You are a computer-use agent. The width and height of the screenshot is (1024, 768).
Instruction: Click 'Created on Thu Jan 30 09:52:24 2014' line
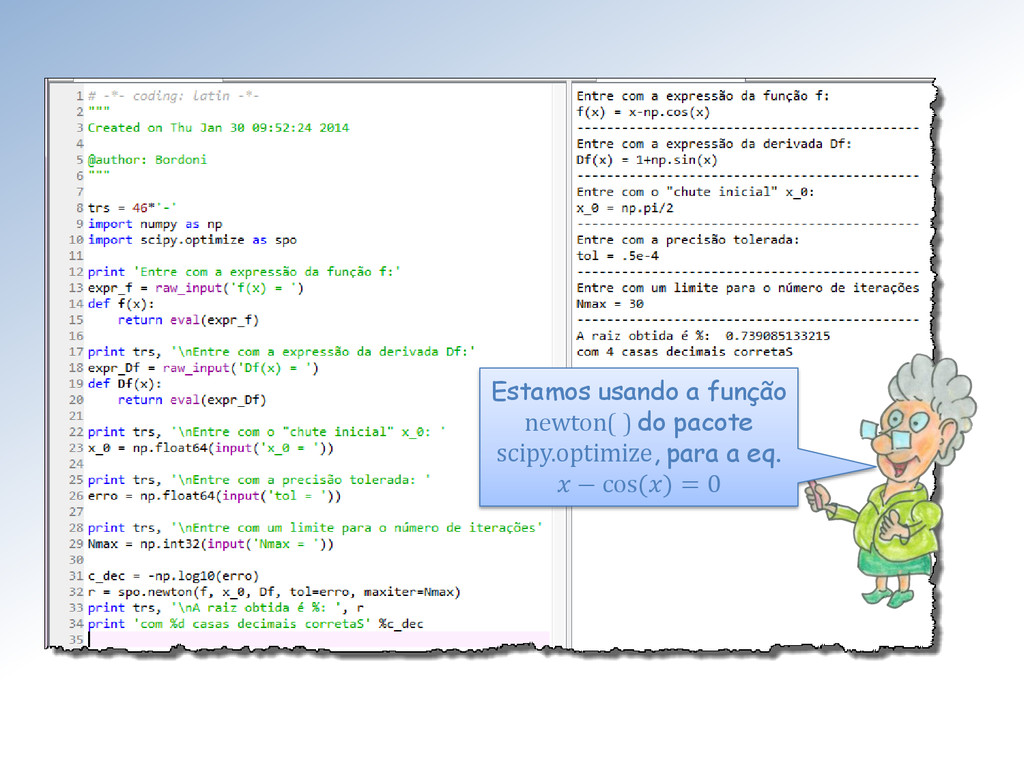[x=218, y=128]
